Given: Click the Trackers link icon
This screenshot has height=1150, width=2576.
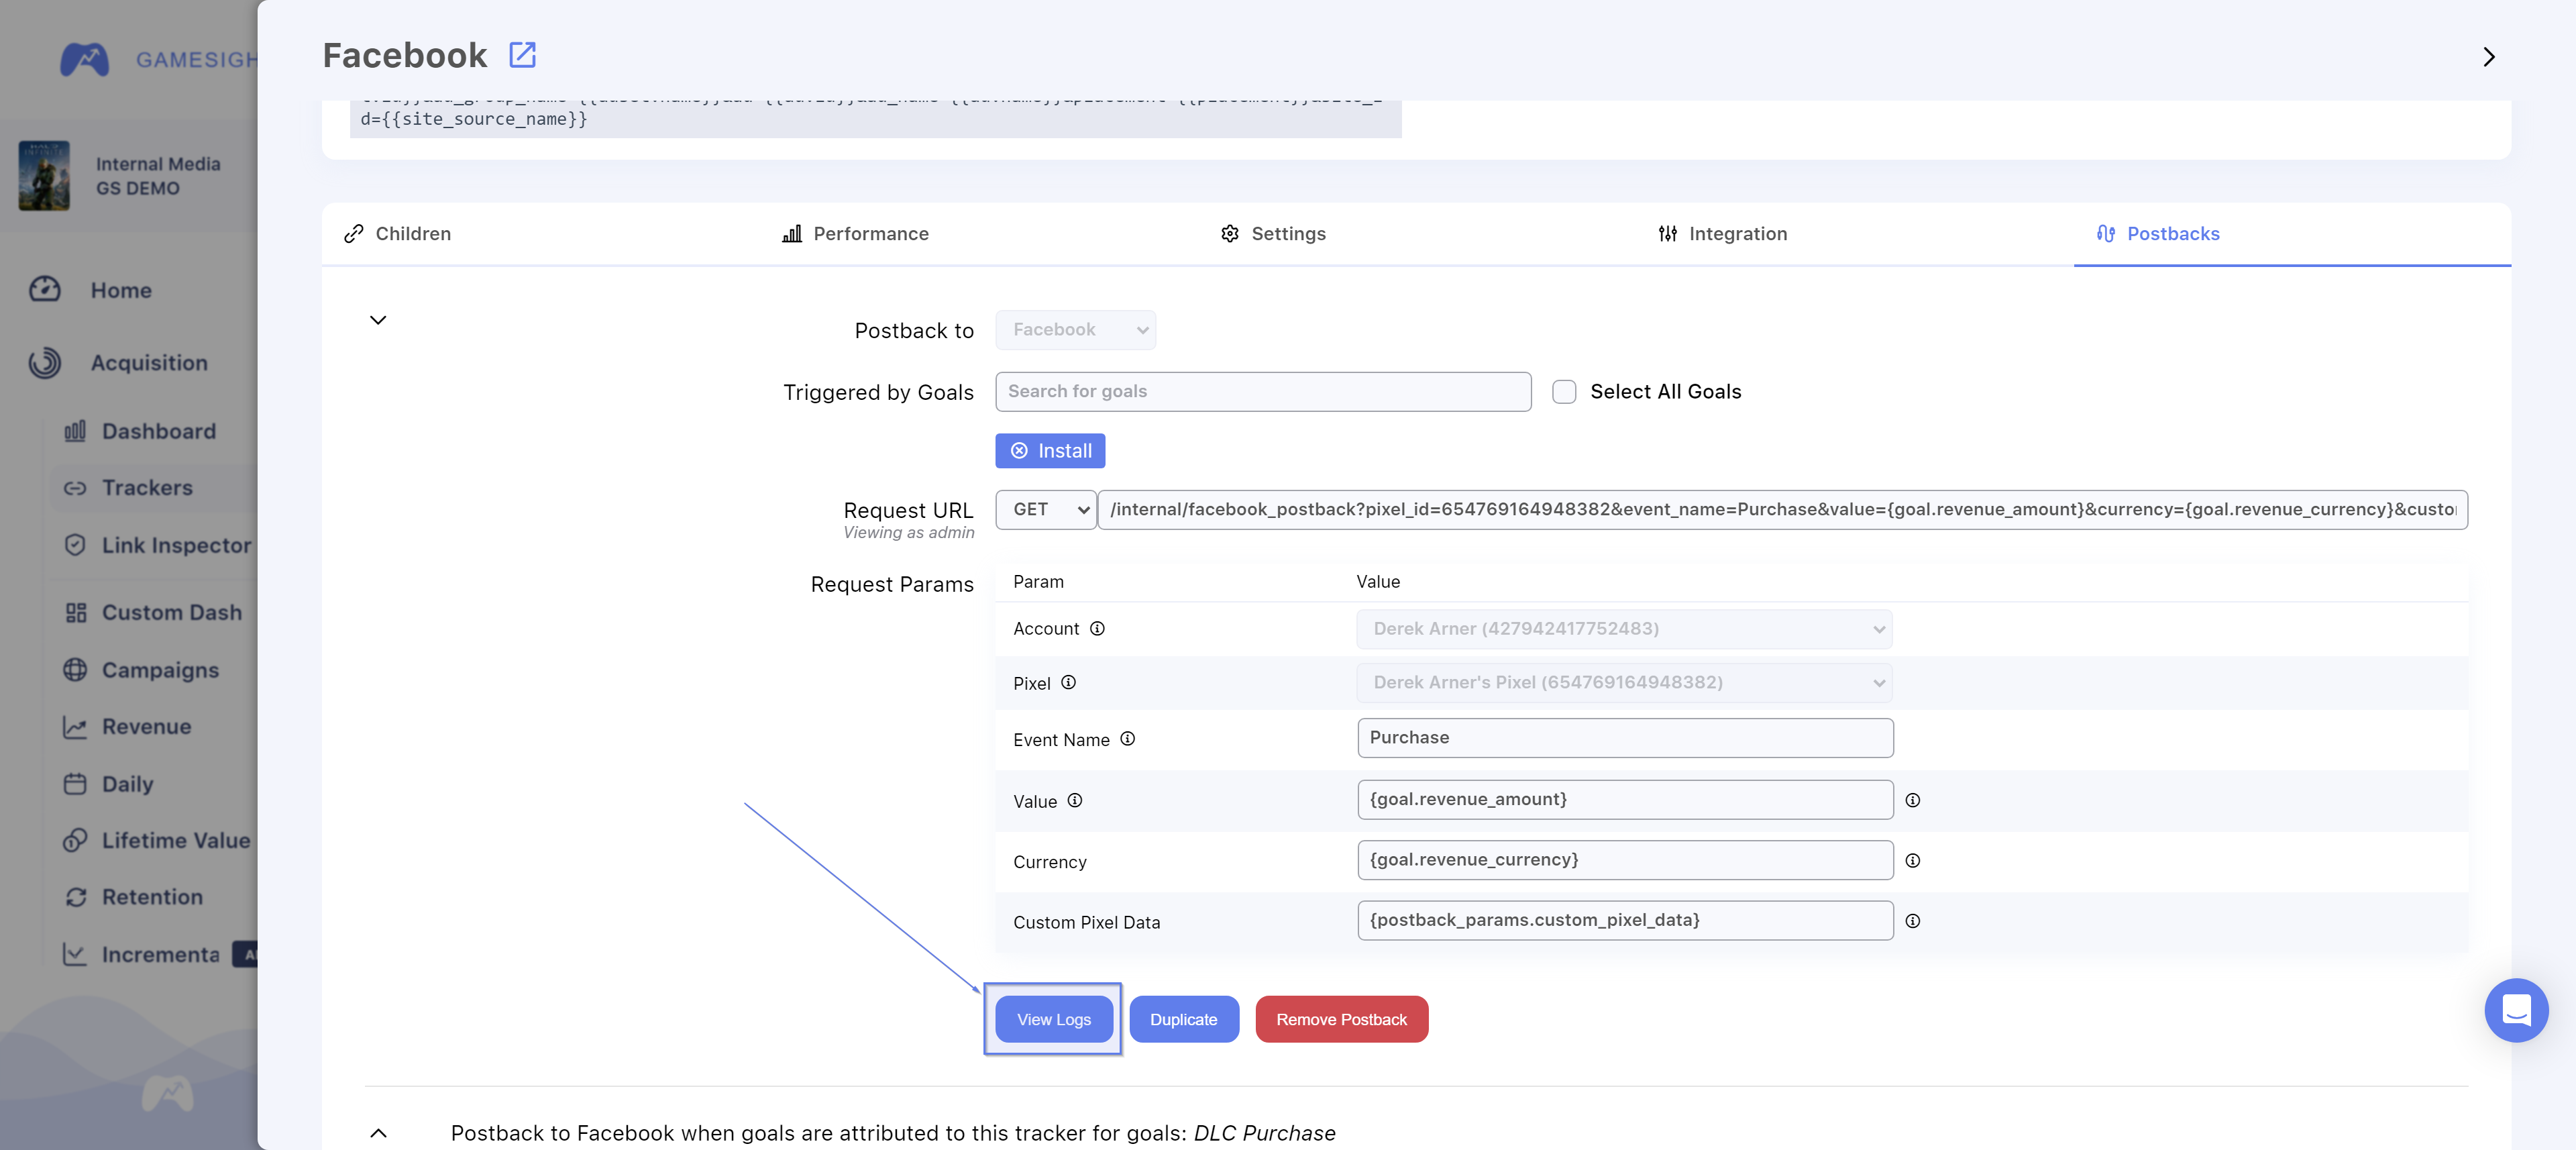Looking at the screenshot, I should point(75,488).
